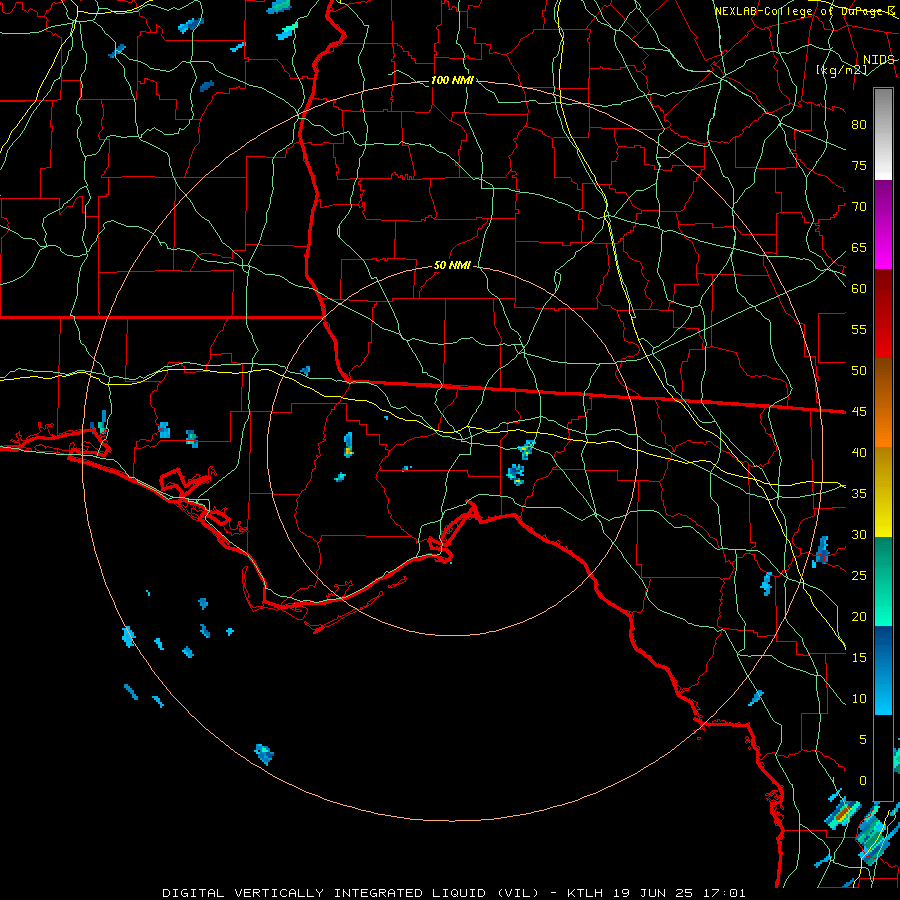Click the 65 value on the scale
Viewport: 900px width, 900px height.
pyautogui.click(x=859, y=247)
